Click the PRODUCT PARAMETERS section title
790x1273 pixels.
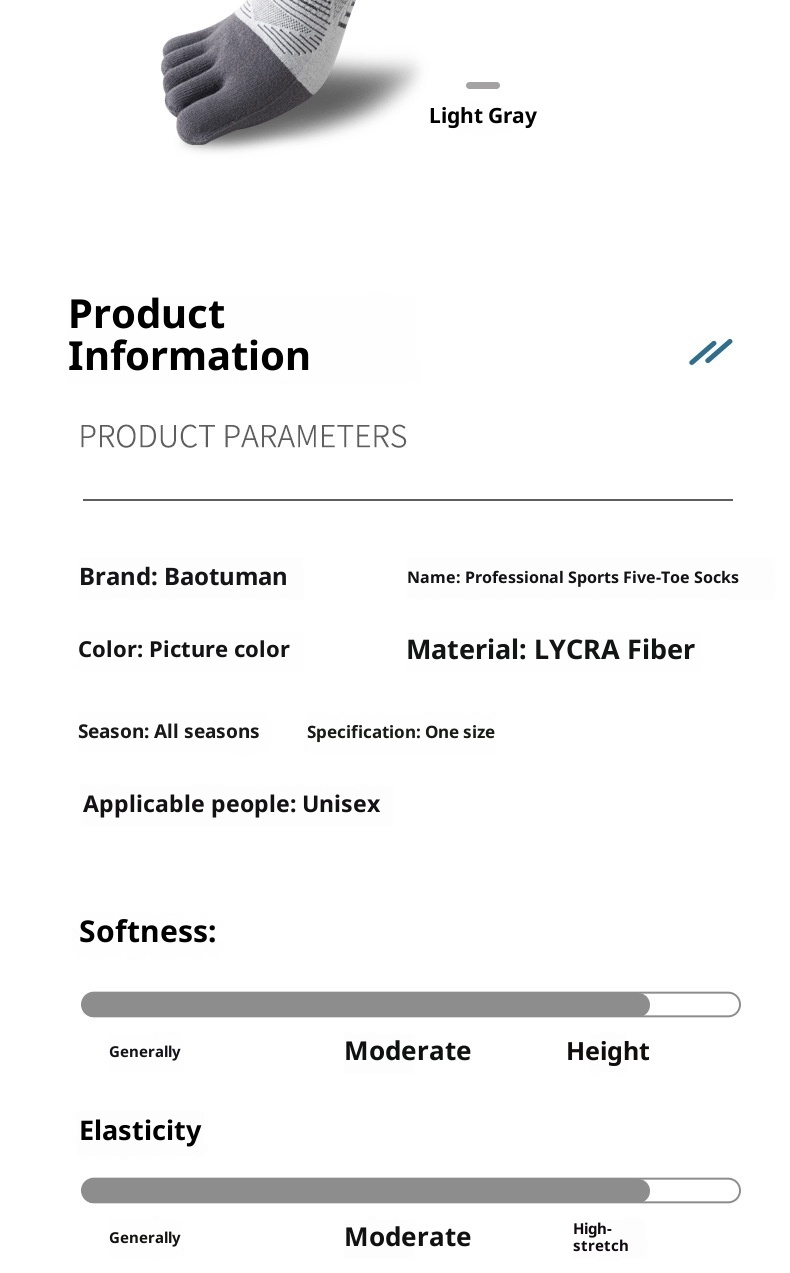tap(243, 436)
